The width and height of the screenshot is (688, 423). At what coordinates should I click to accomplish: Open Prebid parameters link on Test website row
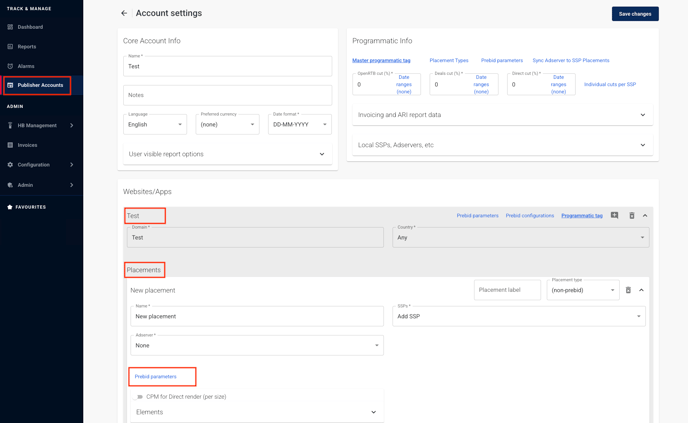(477, 216)
